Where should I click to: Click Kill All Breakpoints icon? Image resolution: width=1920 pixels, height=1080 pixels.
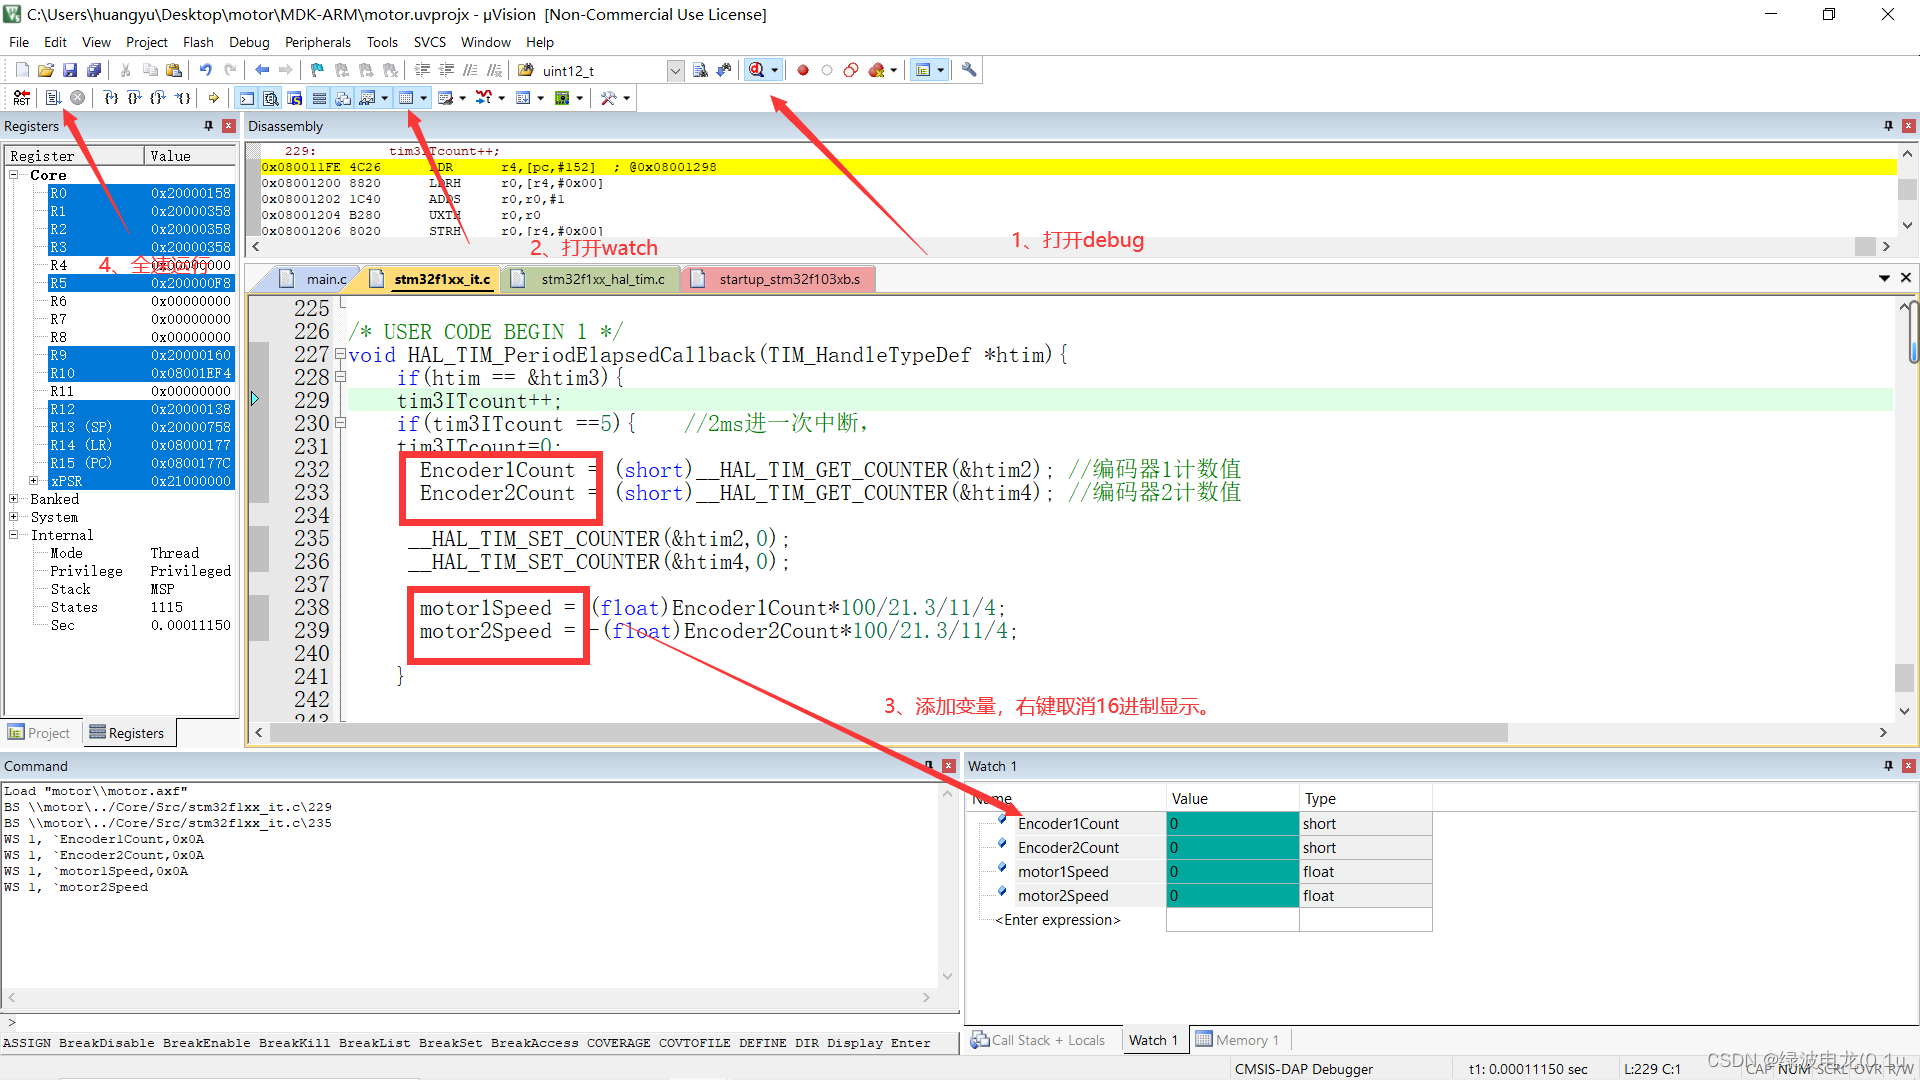pyautogui.click(x=877, y=70)
